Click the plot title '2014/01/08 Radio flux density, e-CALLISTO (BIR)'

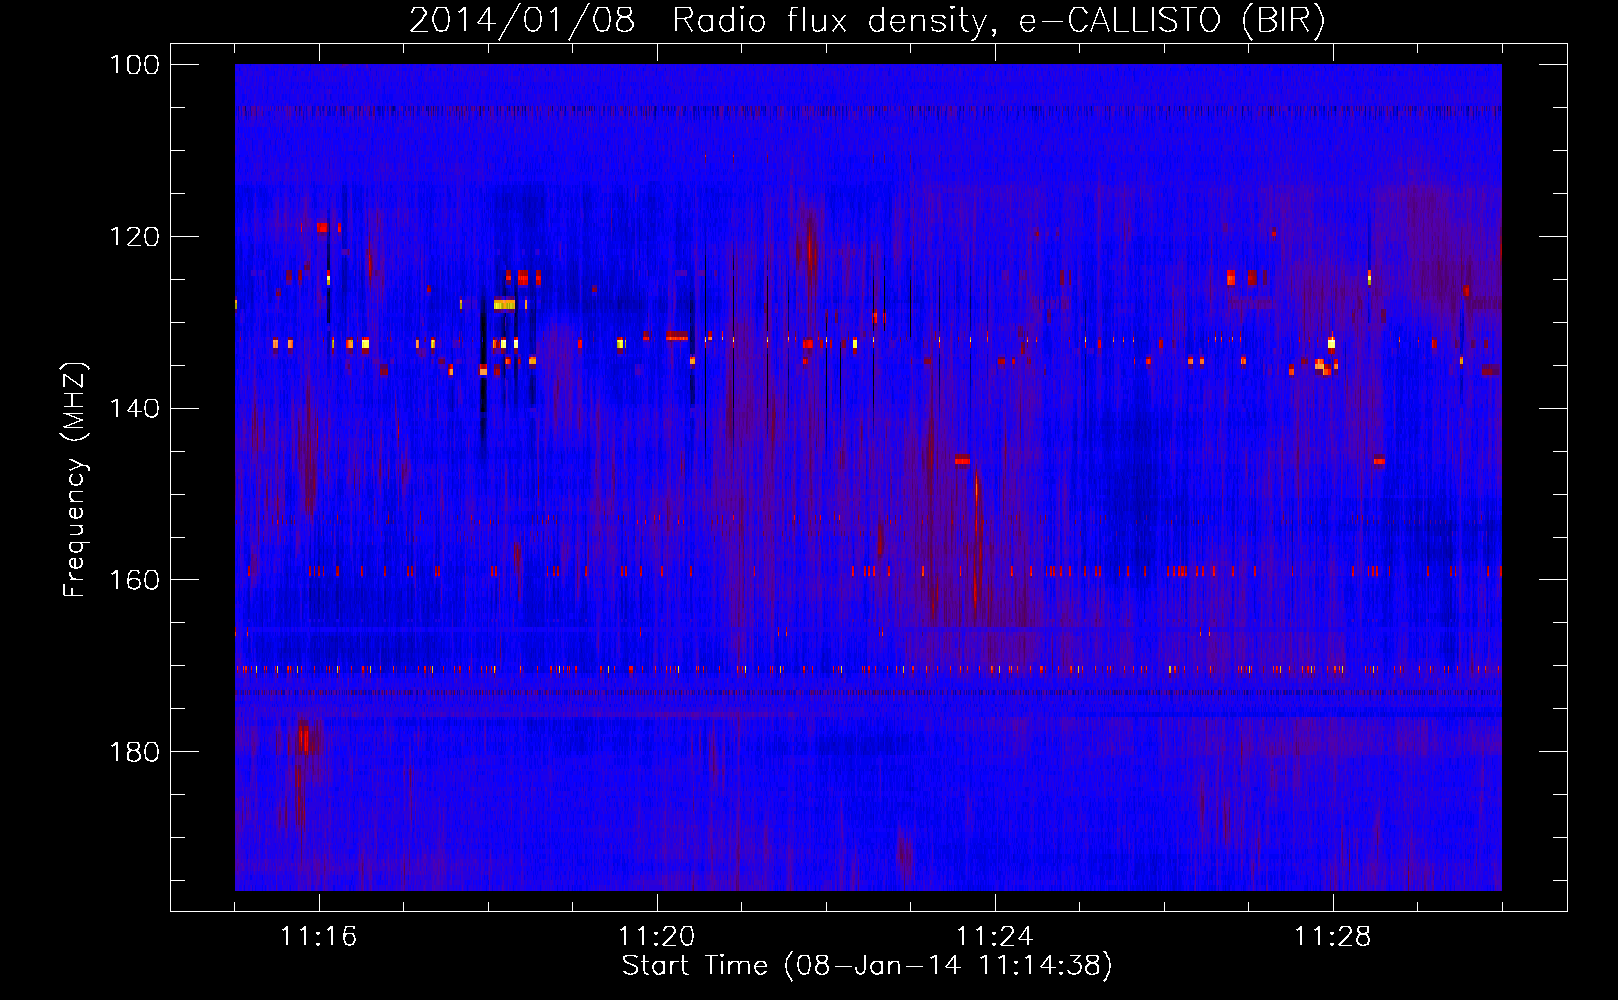tap(868, 20)
